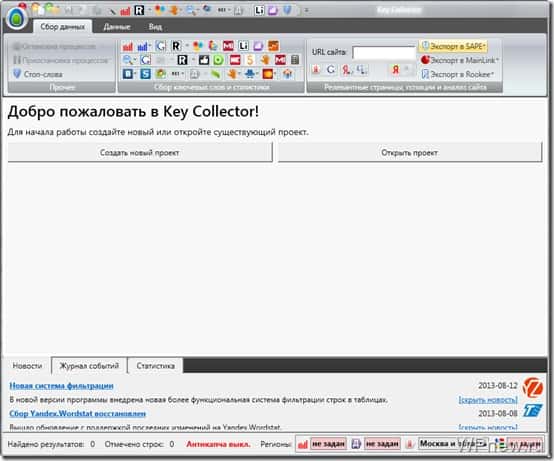Click Открыть проект button
The height and width of the screenshot is (461, 554).
click(410, 153)
